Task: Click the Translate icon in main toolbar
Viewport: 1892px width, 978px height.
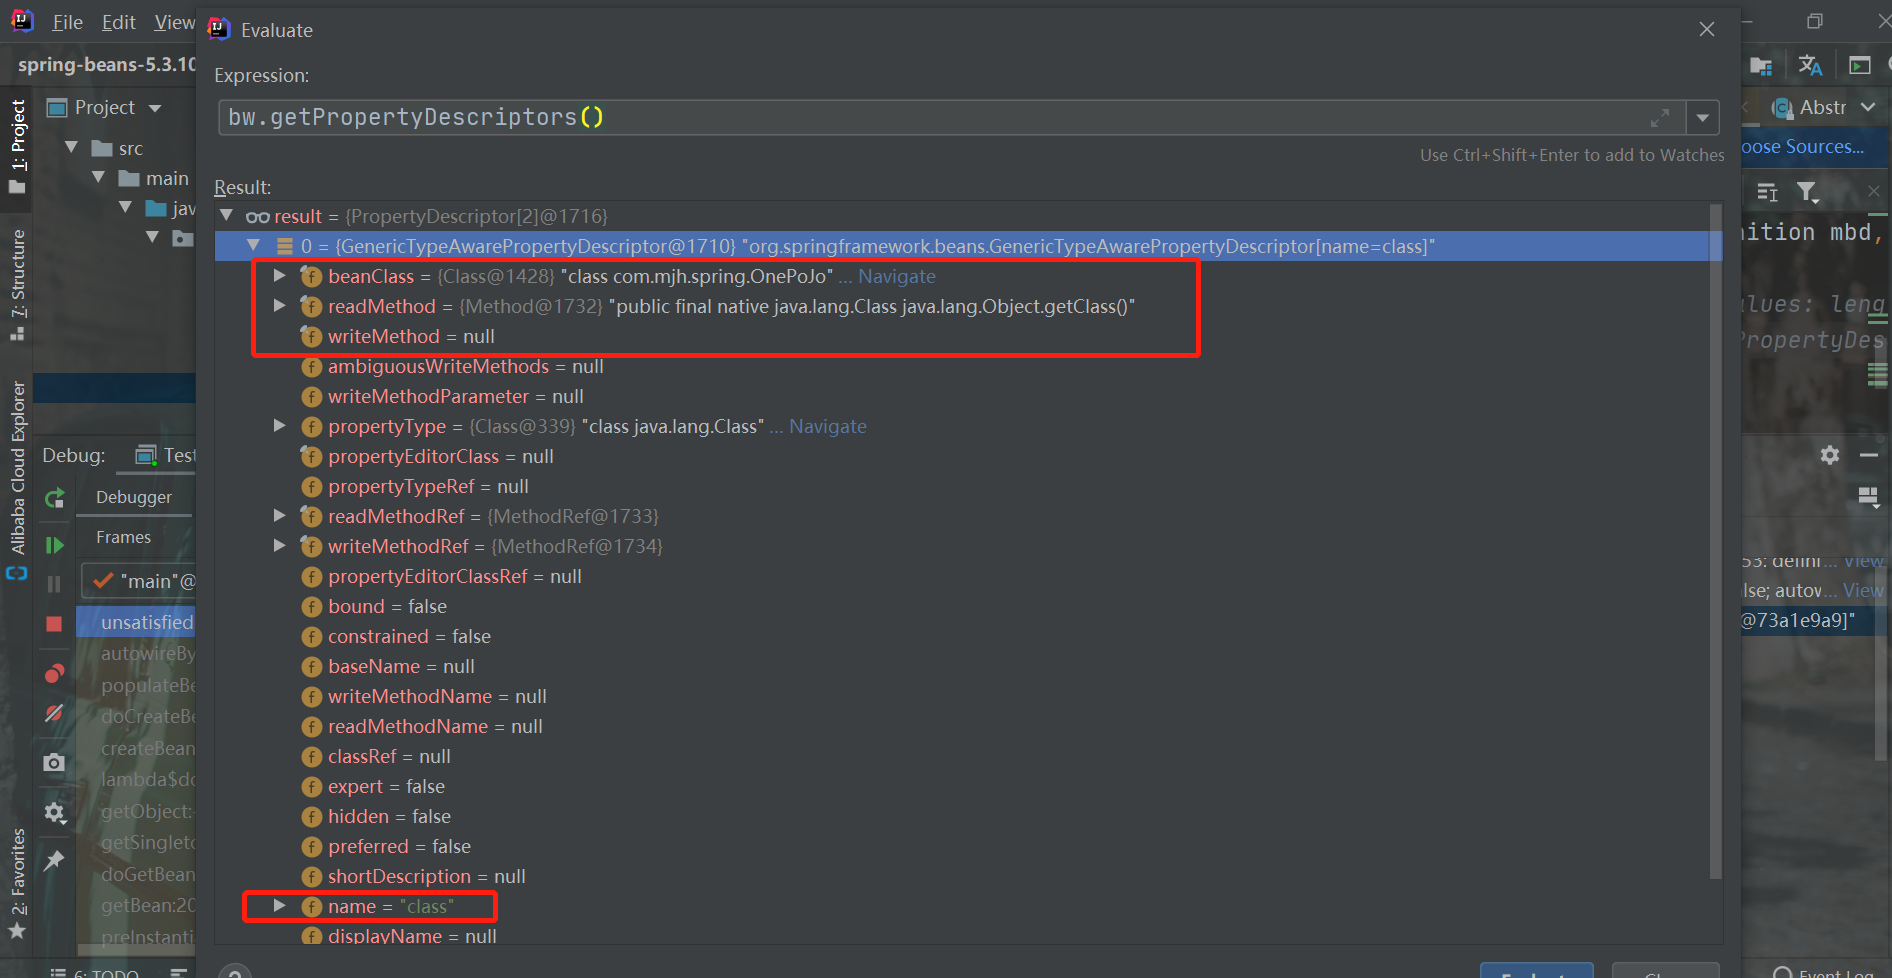Action: 1810,65
